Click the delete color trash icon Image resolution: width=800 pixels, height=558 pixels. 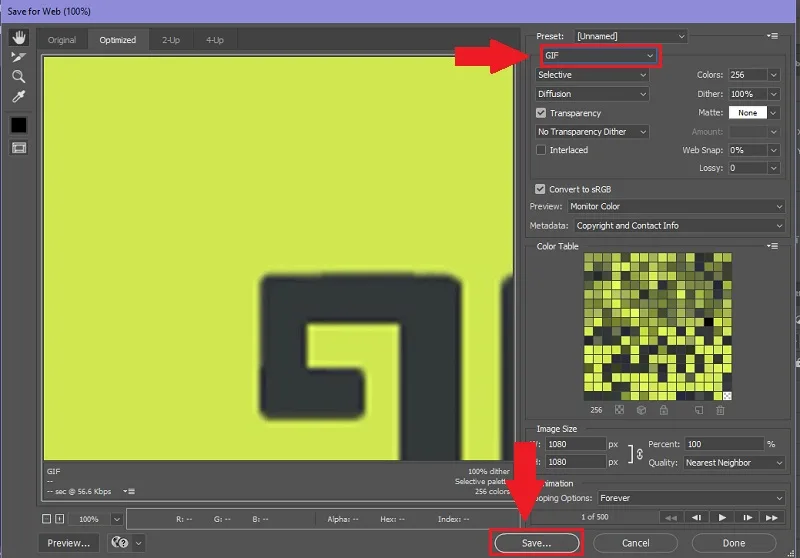pyautogui.click(x=720, y=410)
